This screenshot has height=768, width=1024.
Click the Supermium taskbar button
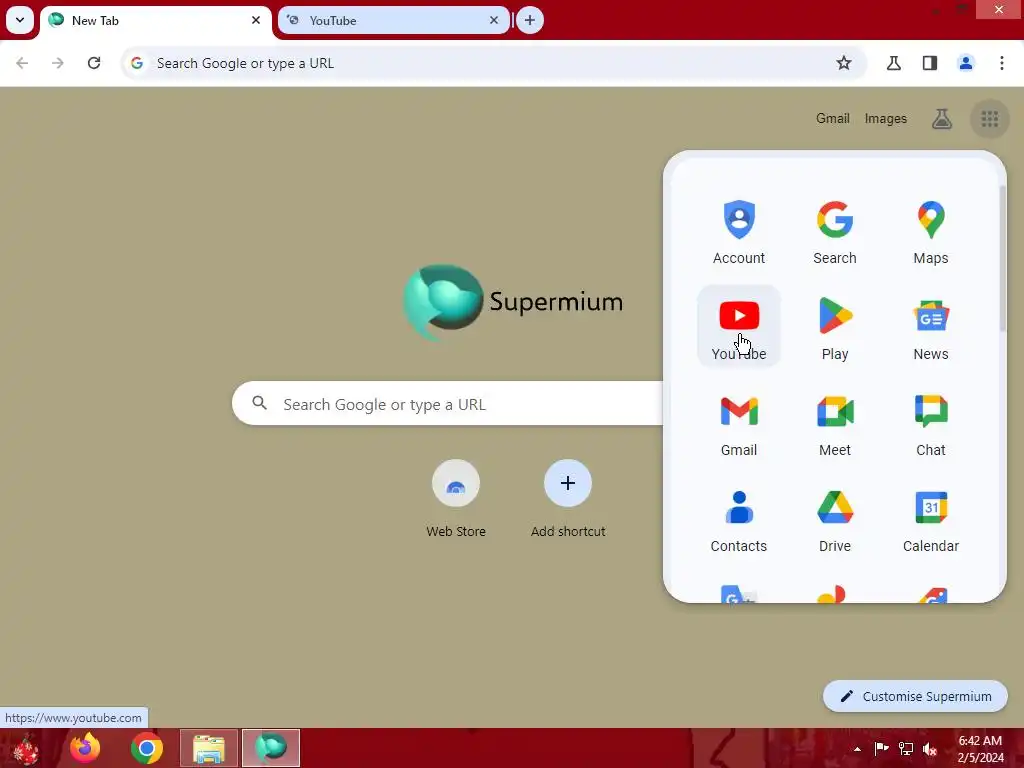271,748
